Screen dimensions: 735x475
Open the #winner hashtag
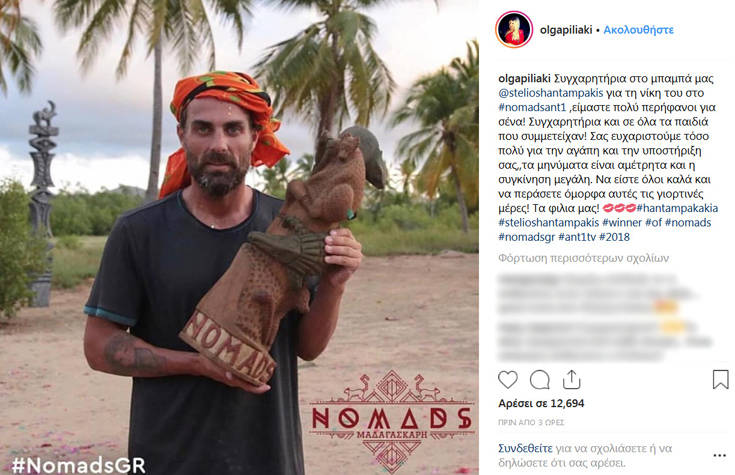(622, 222)
